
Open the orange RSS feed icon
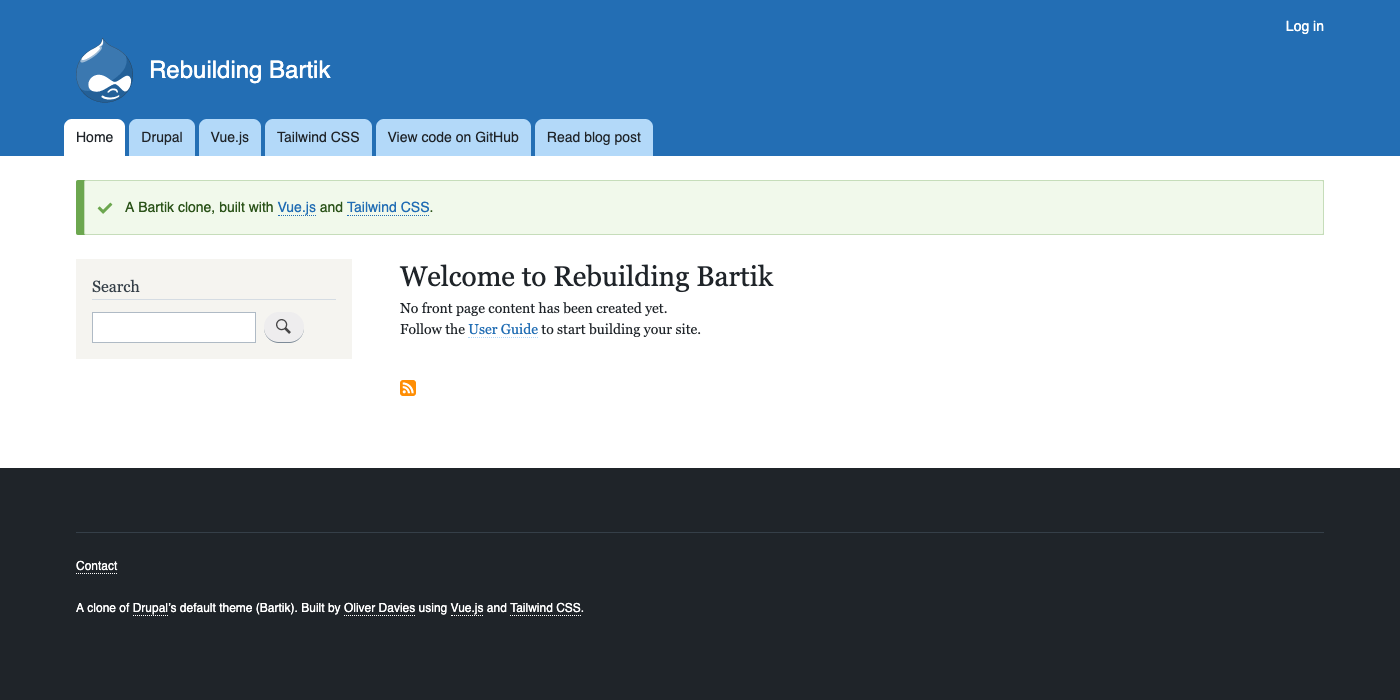pyautogui.click(x=408, y=388)
